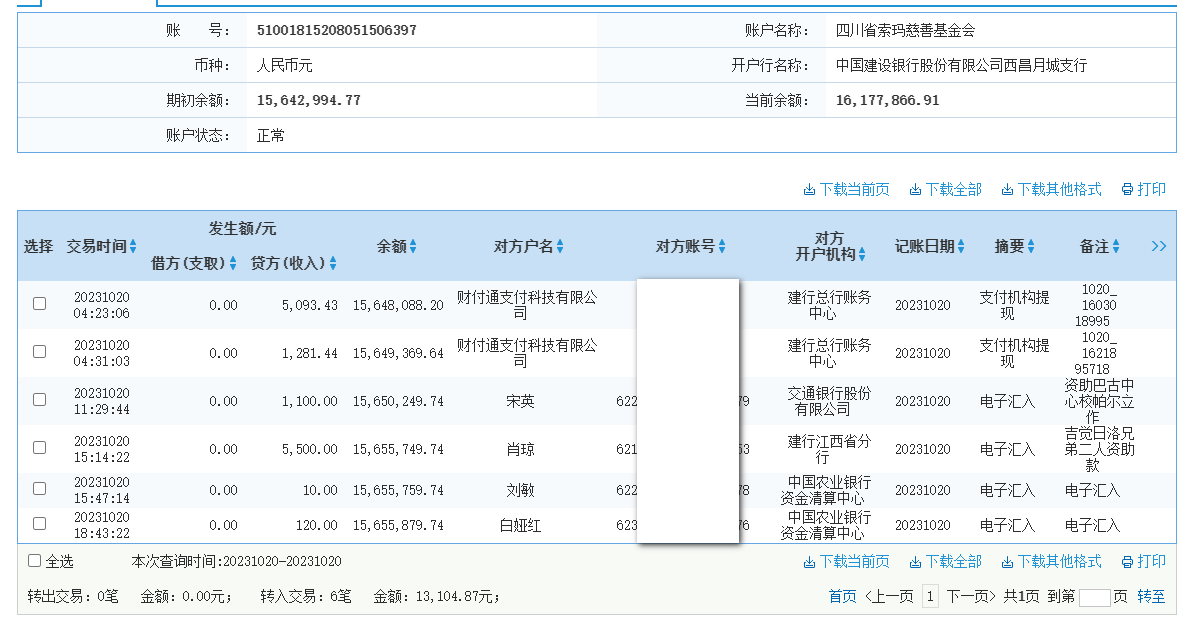Click institution 交通银行股份有限公司
This screenshot has width=1178, height=621.
click(829, 401)
